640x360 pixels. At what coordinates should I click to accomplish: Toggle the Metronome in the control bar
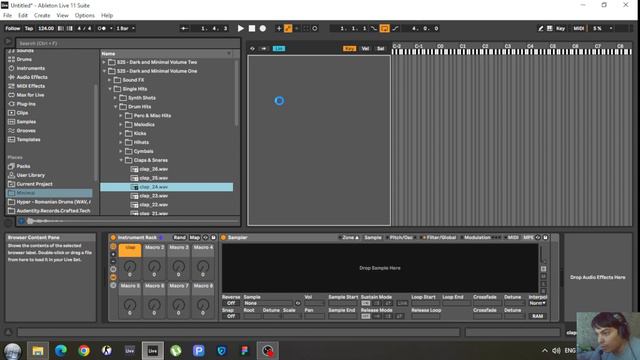coord(102,28)
